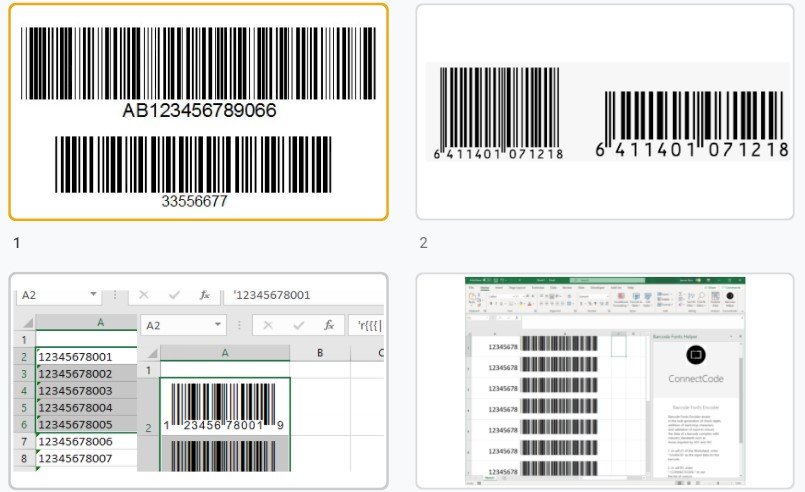
Task: Click the back fx icon beside '12345678001
Action: coord(204,295)
